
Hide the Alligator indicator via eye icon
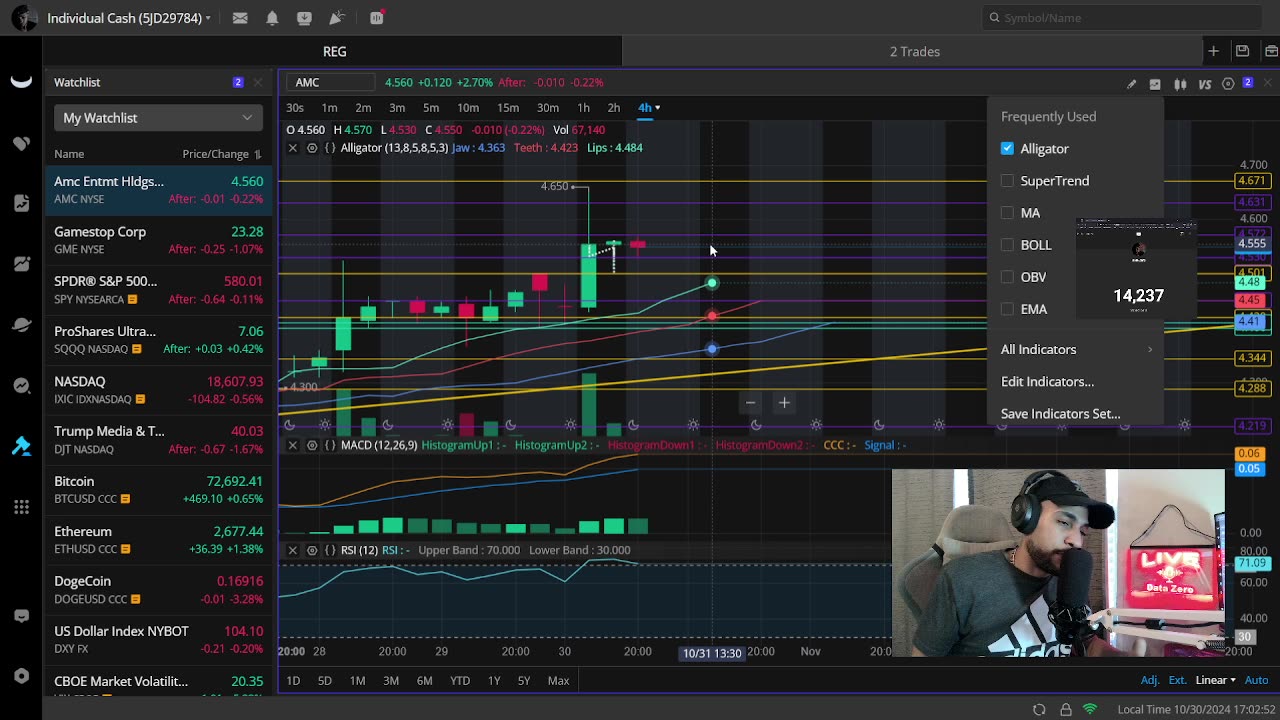coord(312,148)
